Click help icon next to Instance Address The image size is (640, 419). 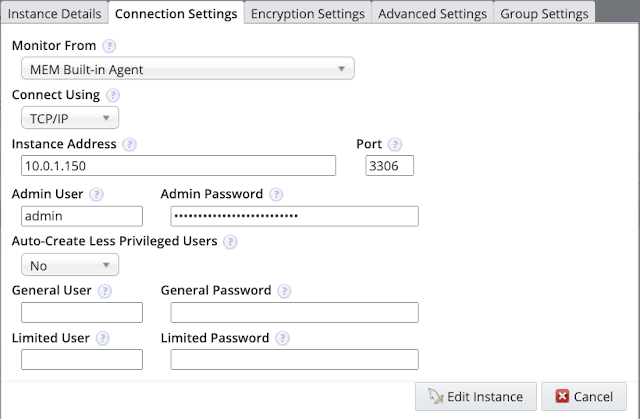click(x=130, y=145)
